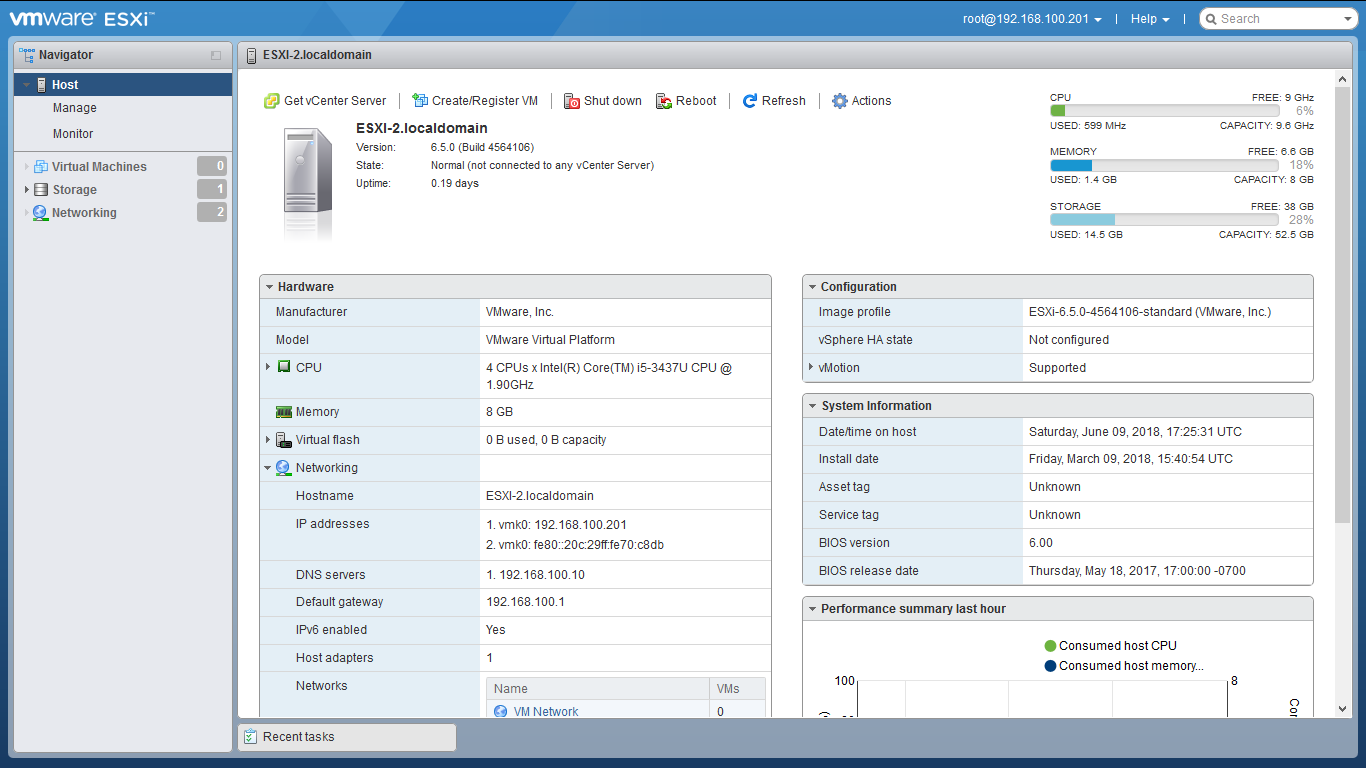Open the Actions gear icon
Image resolution: width=1366 pixels, height=768 pixels.
click(x=840, y=101)
